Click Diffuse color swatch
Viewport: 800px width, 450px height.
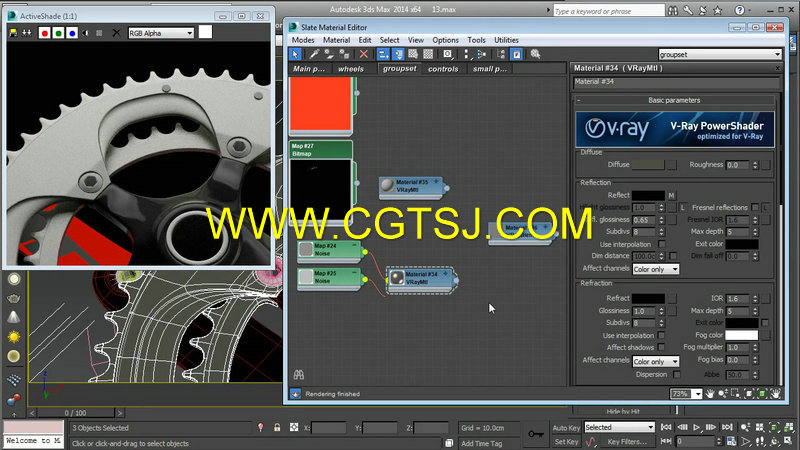coord(648,164)
